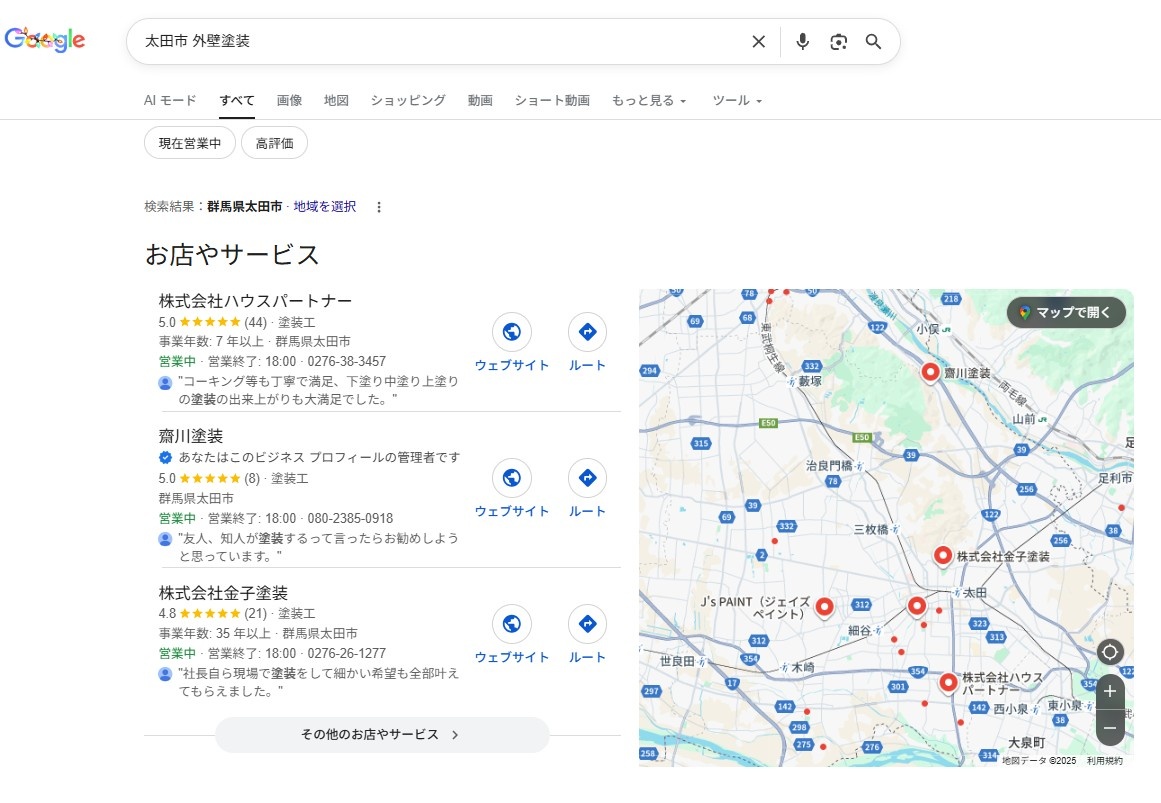Open Google Lens image search

[838, 42]
